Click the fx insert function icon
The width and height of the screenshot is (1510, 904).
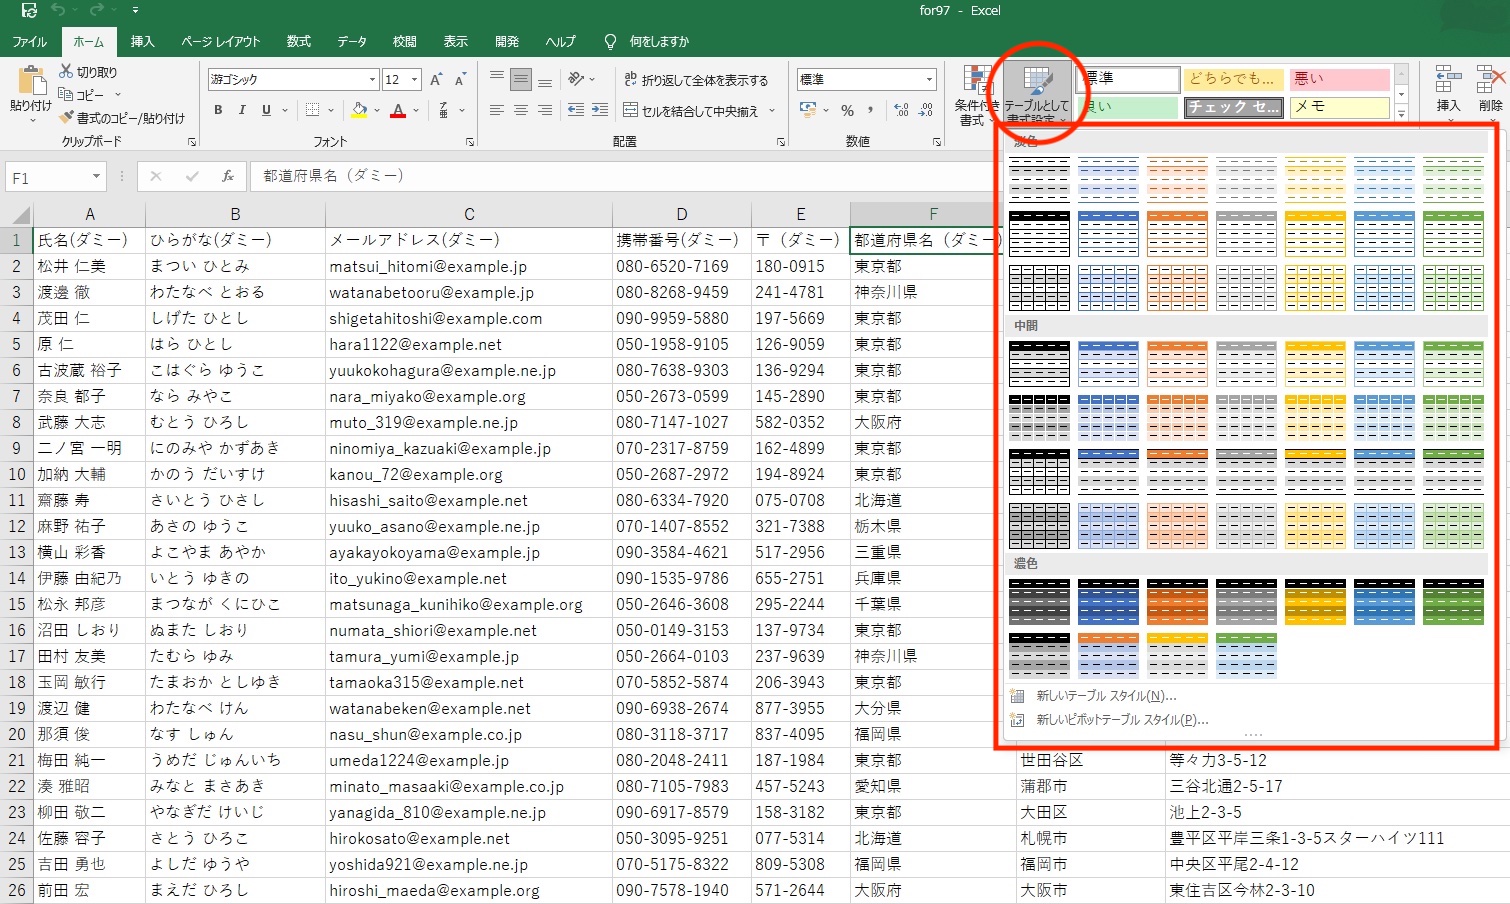coord(228,176)
